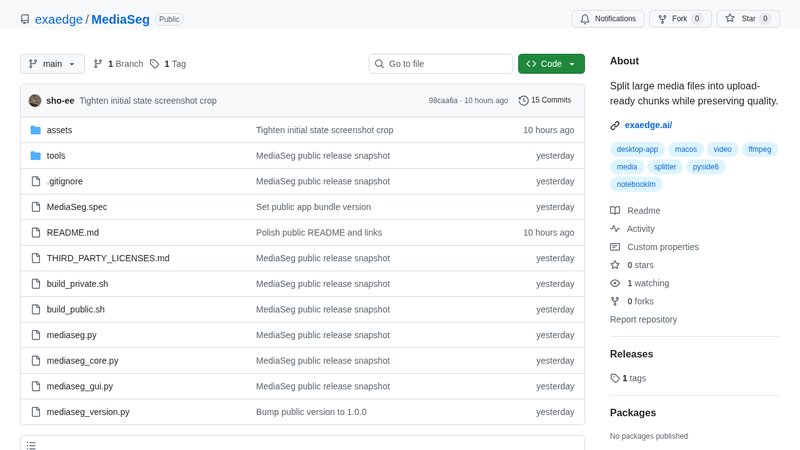Viewport: 800px width, 450px height.
Task: Open the main branch selector dropdown
Action: coord(53,64)
